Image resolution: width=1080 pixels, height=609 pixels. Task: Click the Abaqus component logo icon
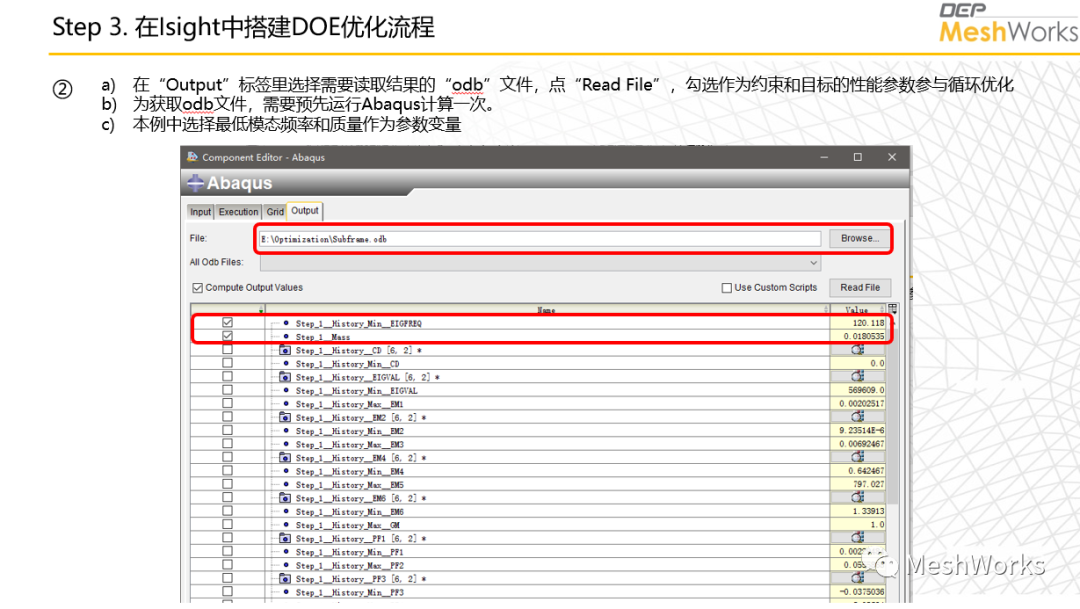pyautogui.click(x=195, y=183)
